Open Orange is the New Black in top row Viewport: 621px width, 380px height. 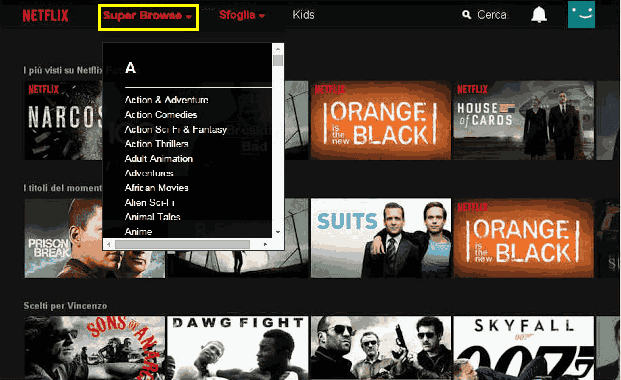tap(381, 120)
